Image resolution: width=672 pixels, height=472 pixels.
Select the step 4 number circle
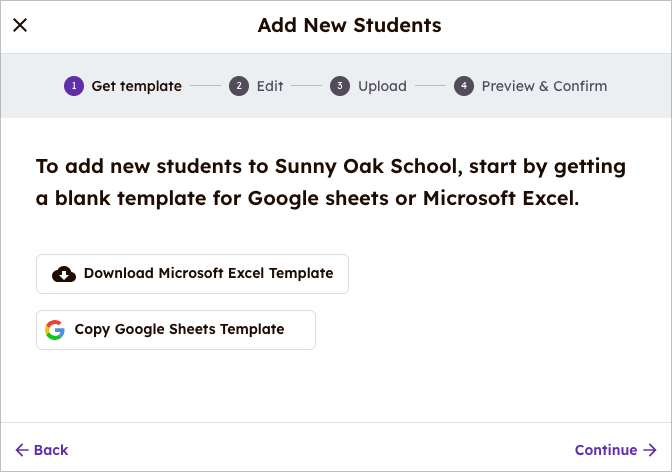463,86
